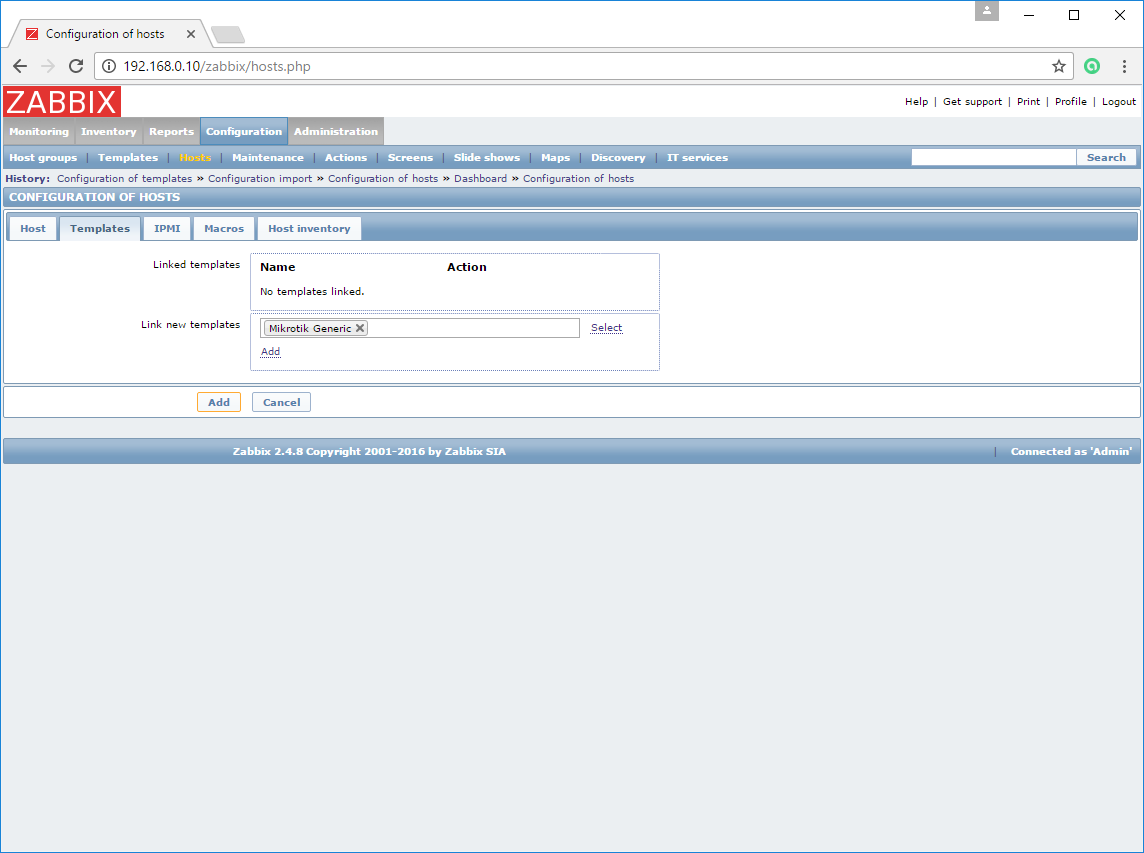Click the Search button
The width and height of the screenshot is (1144, 853).
tap(1106, 158)
